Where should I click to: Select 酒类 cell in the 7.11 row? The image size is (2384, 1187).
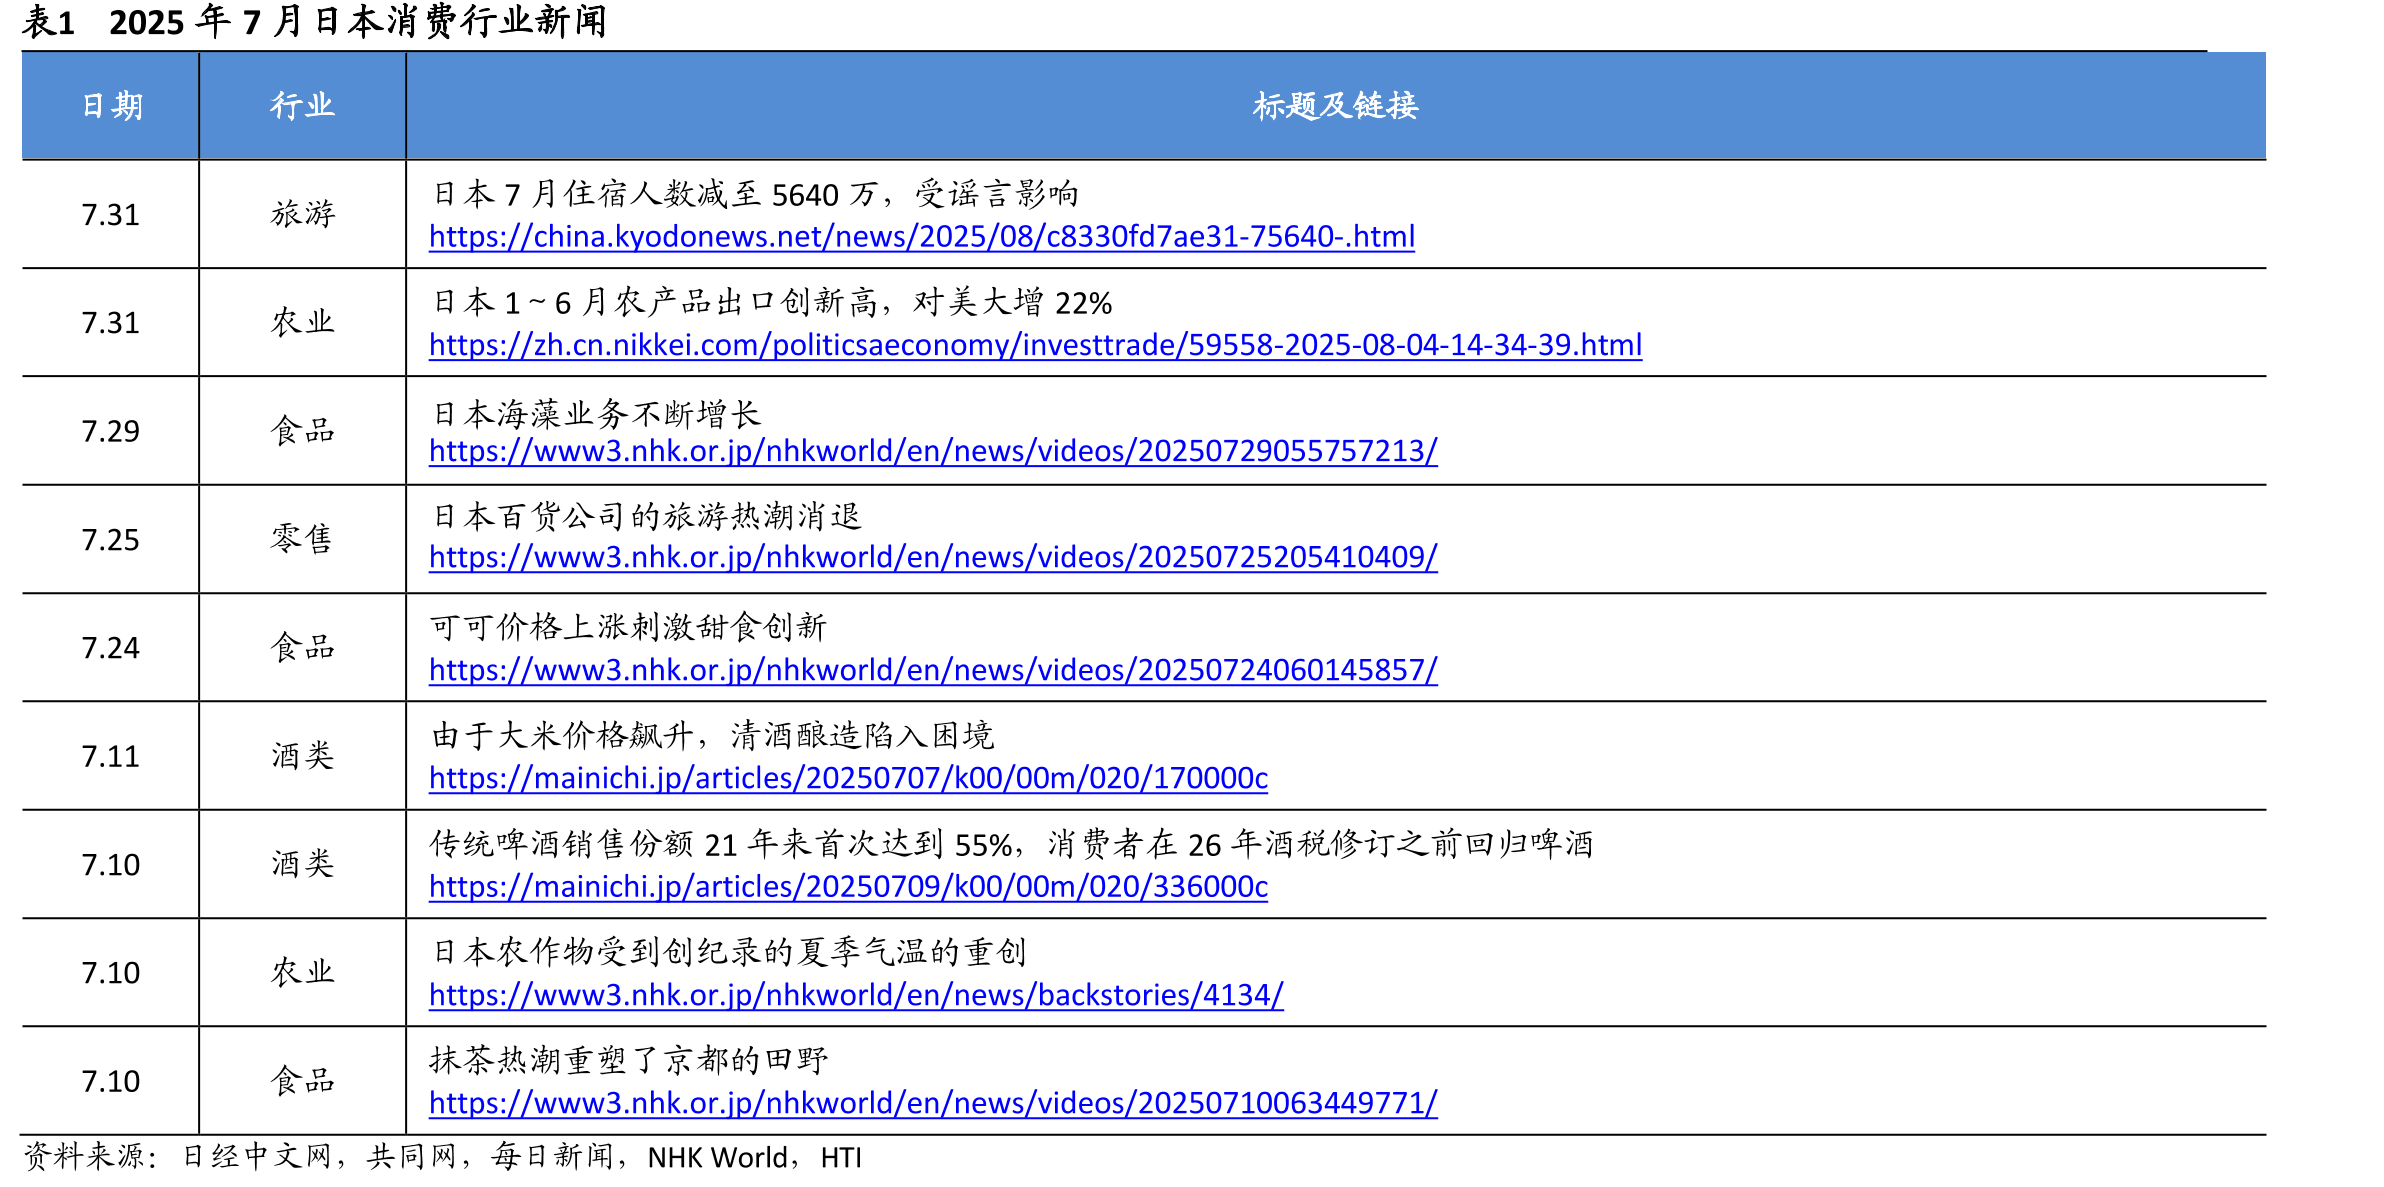[302, 756]
